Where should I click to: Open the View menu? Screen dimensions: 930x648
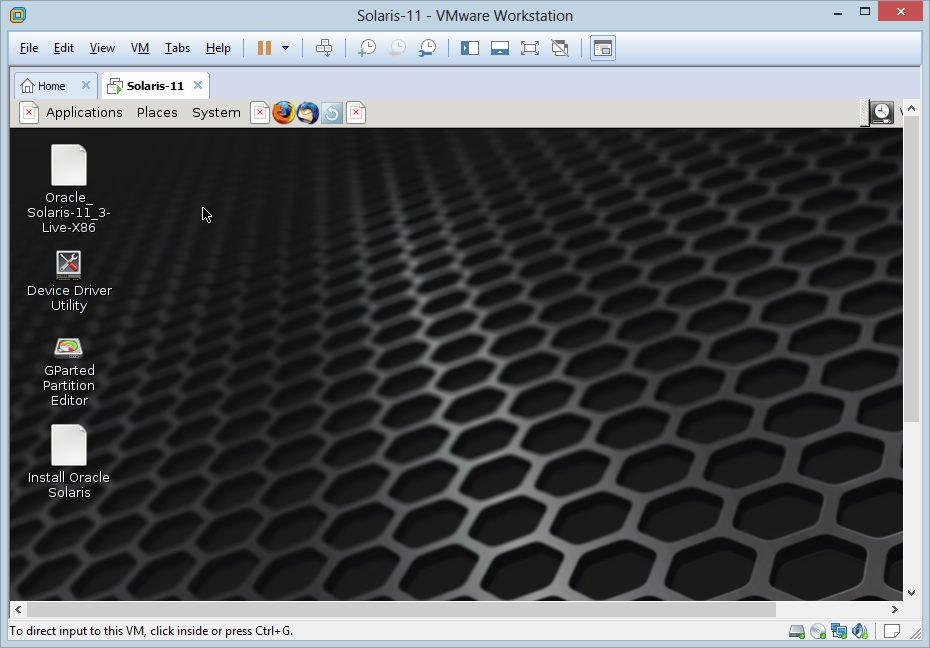click(x=102, y=48)
